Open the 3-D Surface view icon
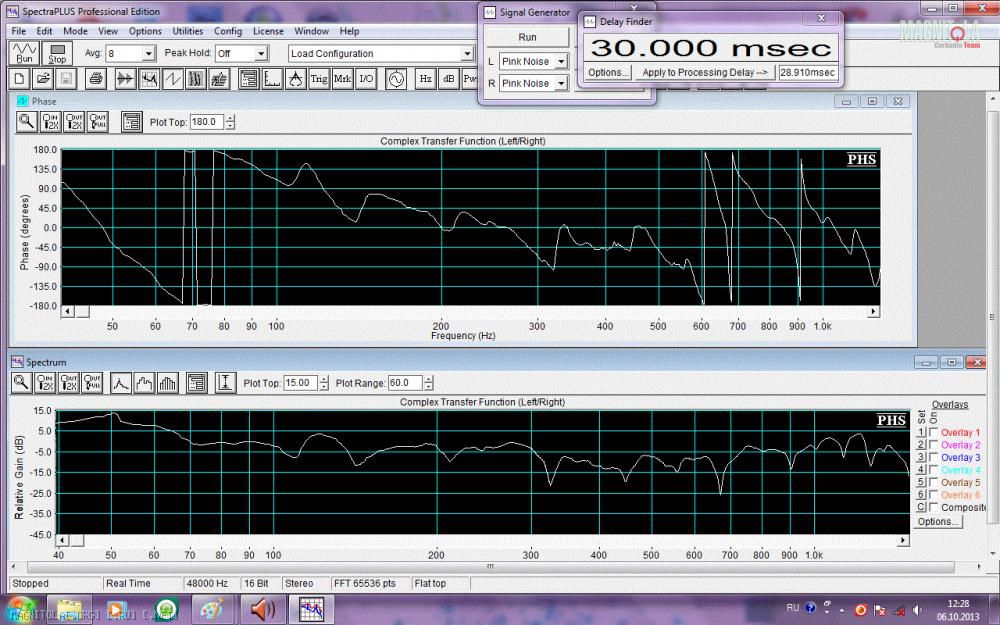The width and height of the screenshot is (1000, 625). click(220, 79)
